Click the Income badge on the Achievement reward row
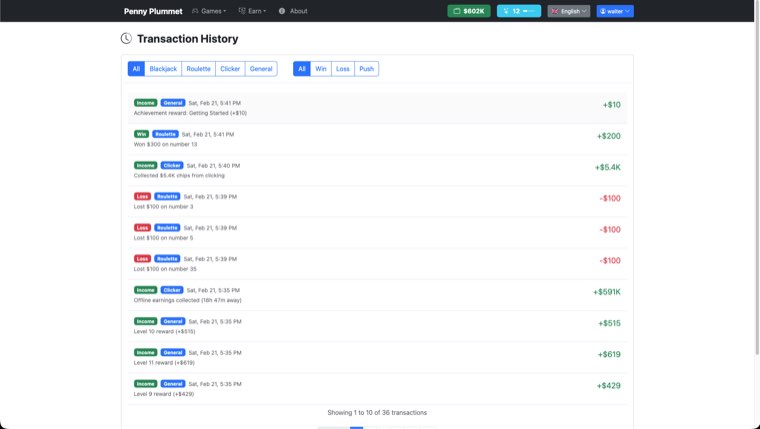This screenshot has width=760, height=429. coord(145,103)
